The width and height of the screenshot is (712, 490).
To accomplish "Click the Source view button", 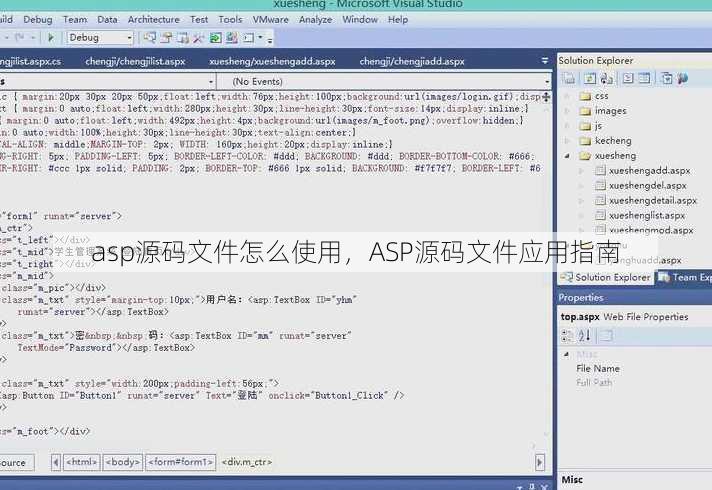I will pos(15,463).
